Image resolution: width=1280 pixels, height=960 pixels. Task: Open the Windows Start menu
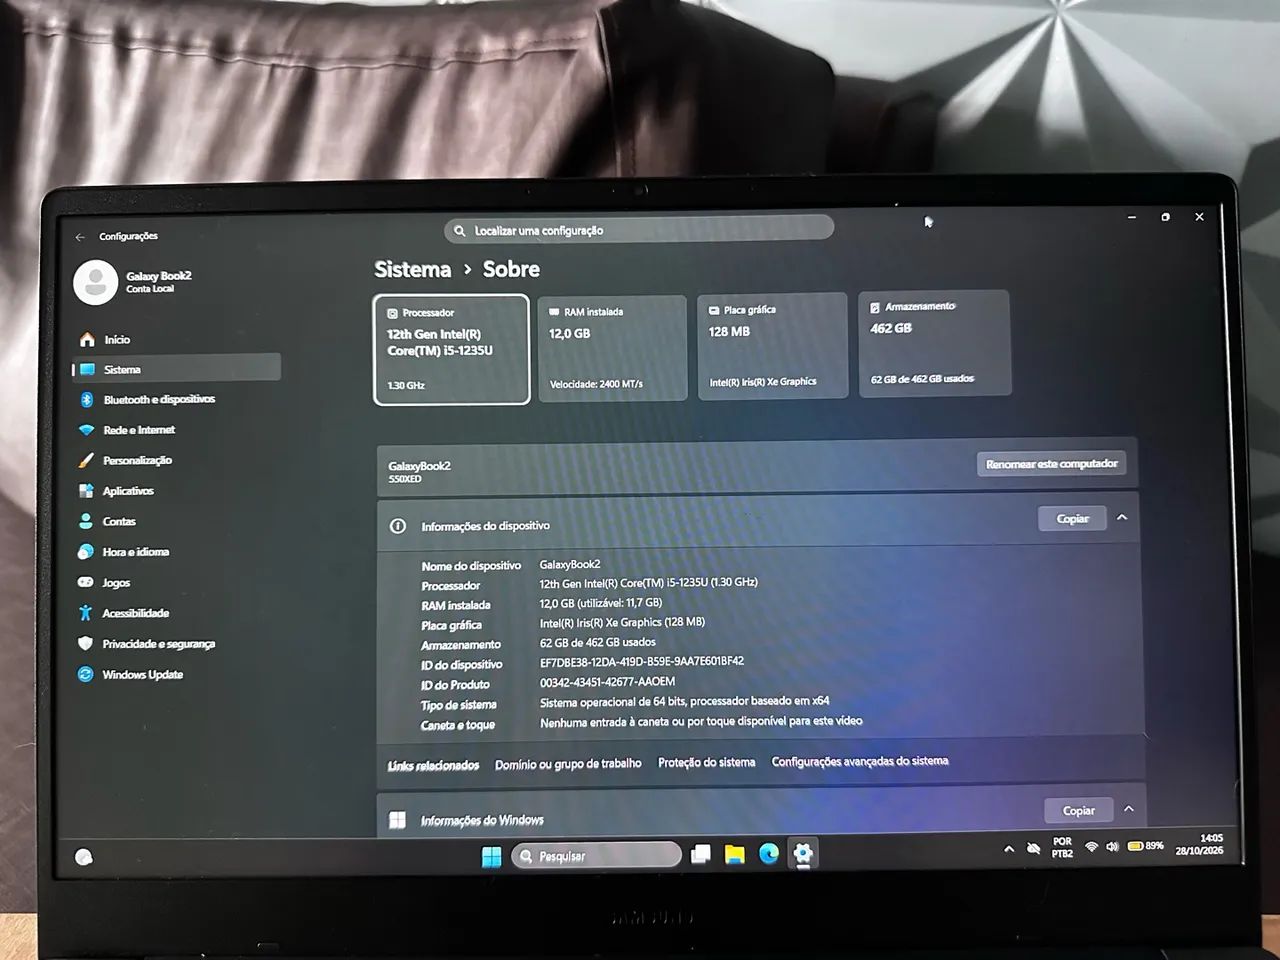491,857
